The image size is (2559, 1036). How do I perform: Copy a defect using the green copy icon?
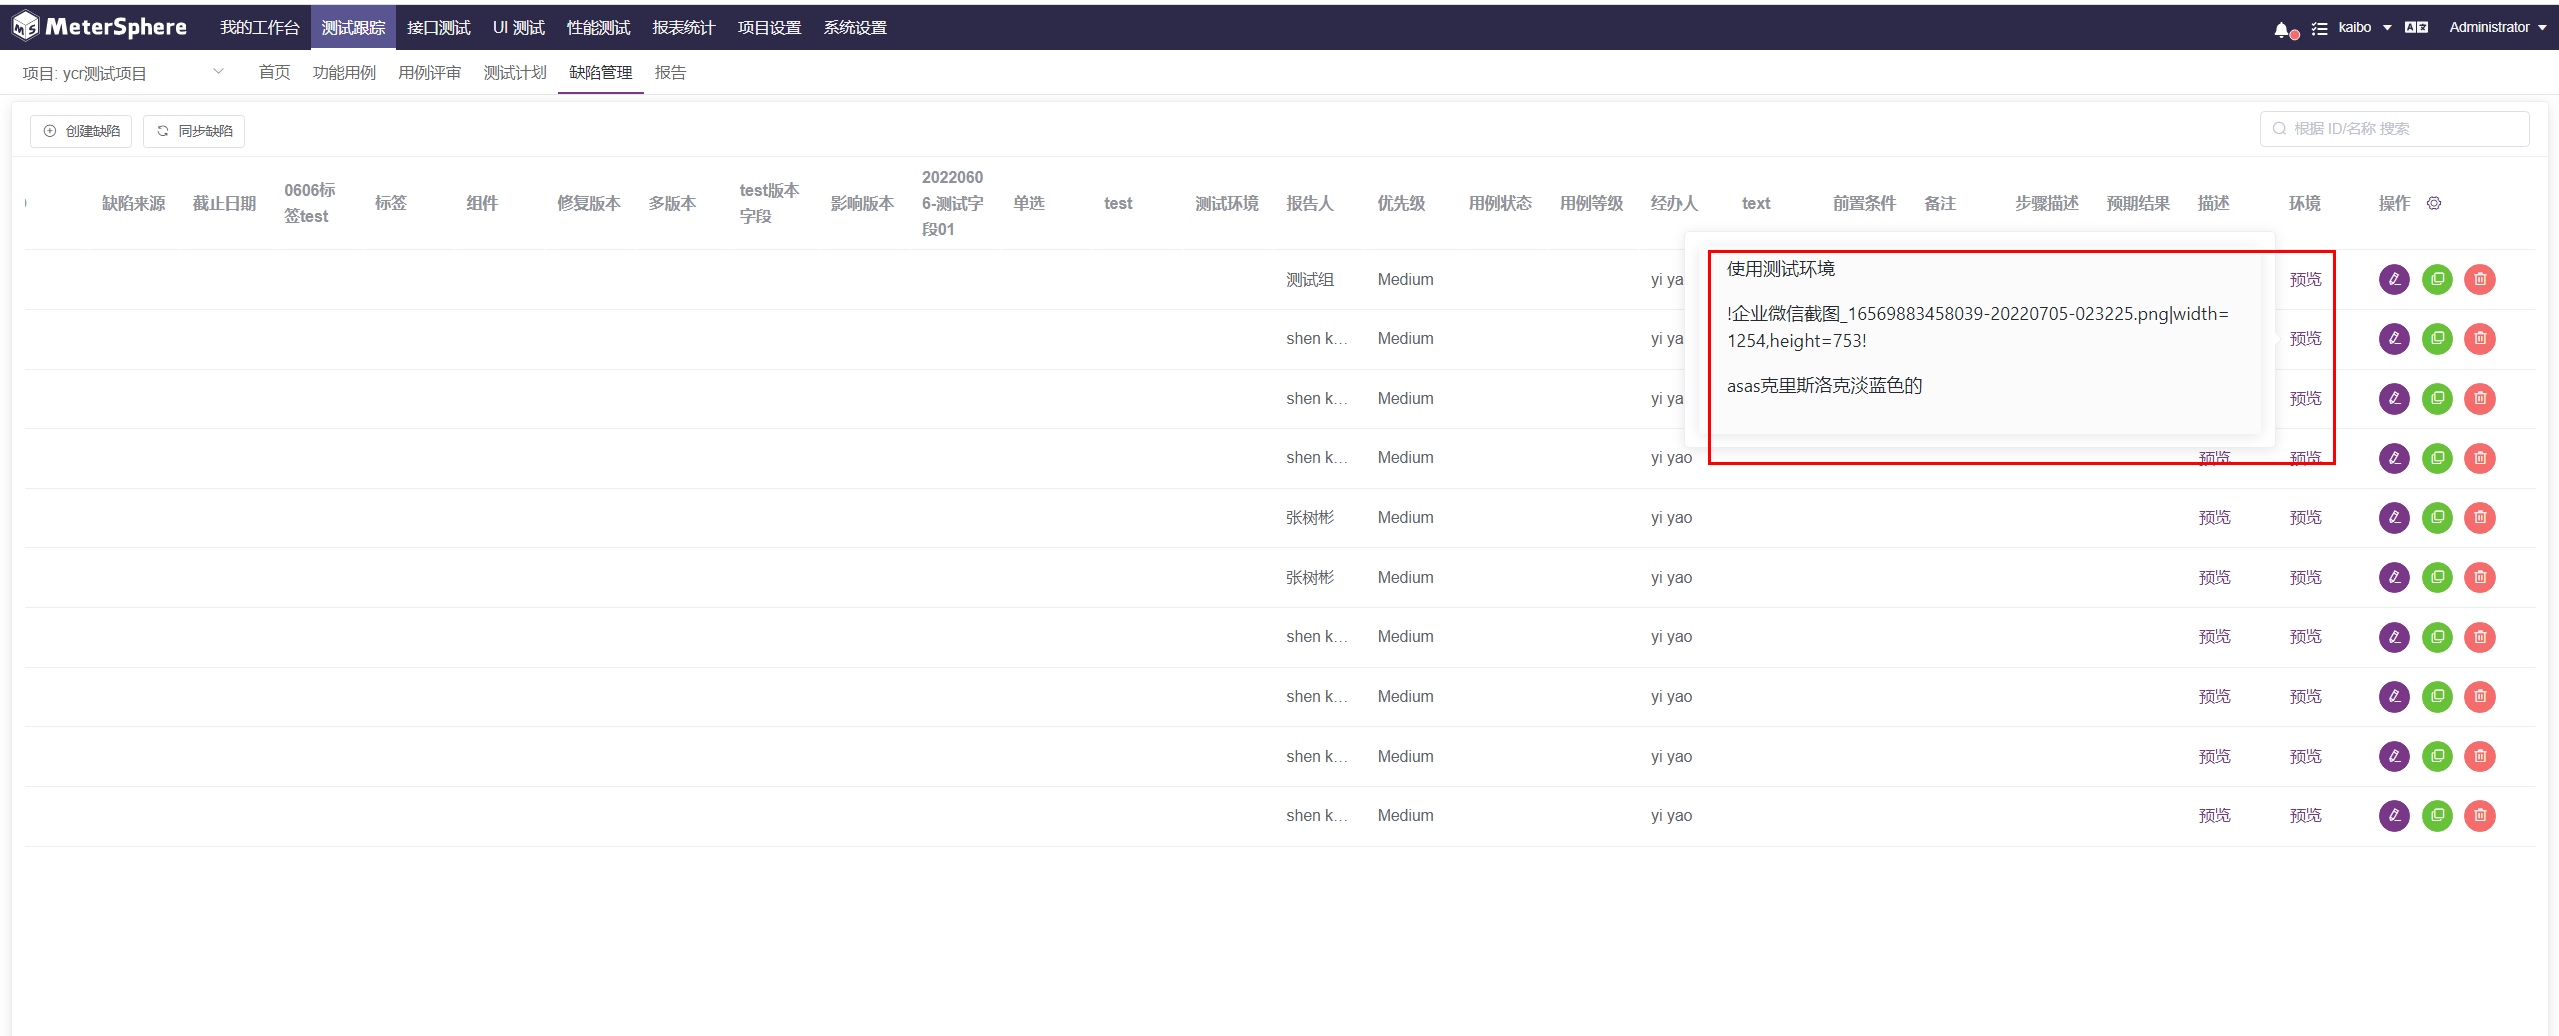point(2437,279)
